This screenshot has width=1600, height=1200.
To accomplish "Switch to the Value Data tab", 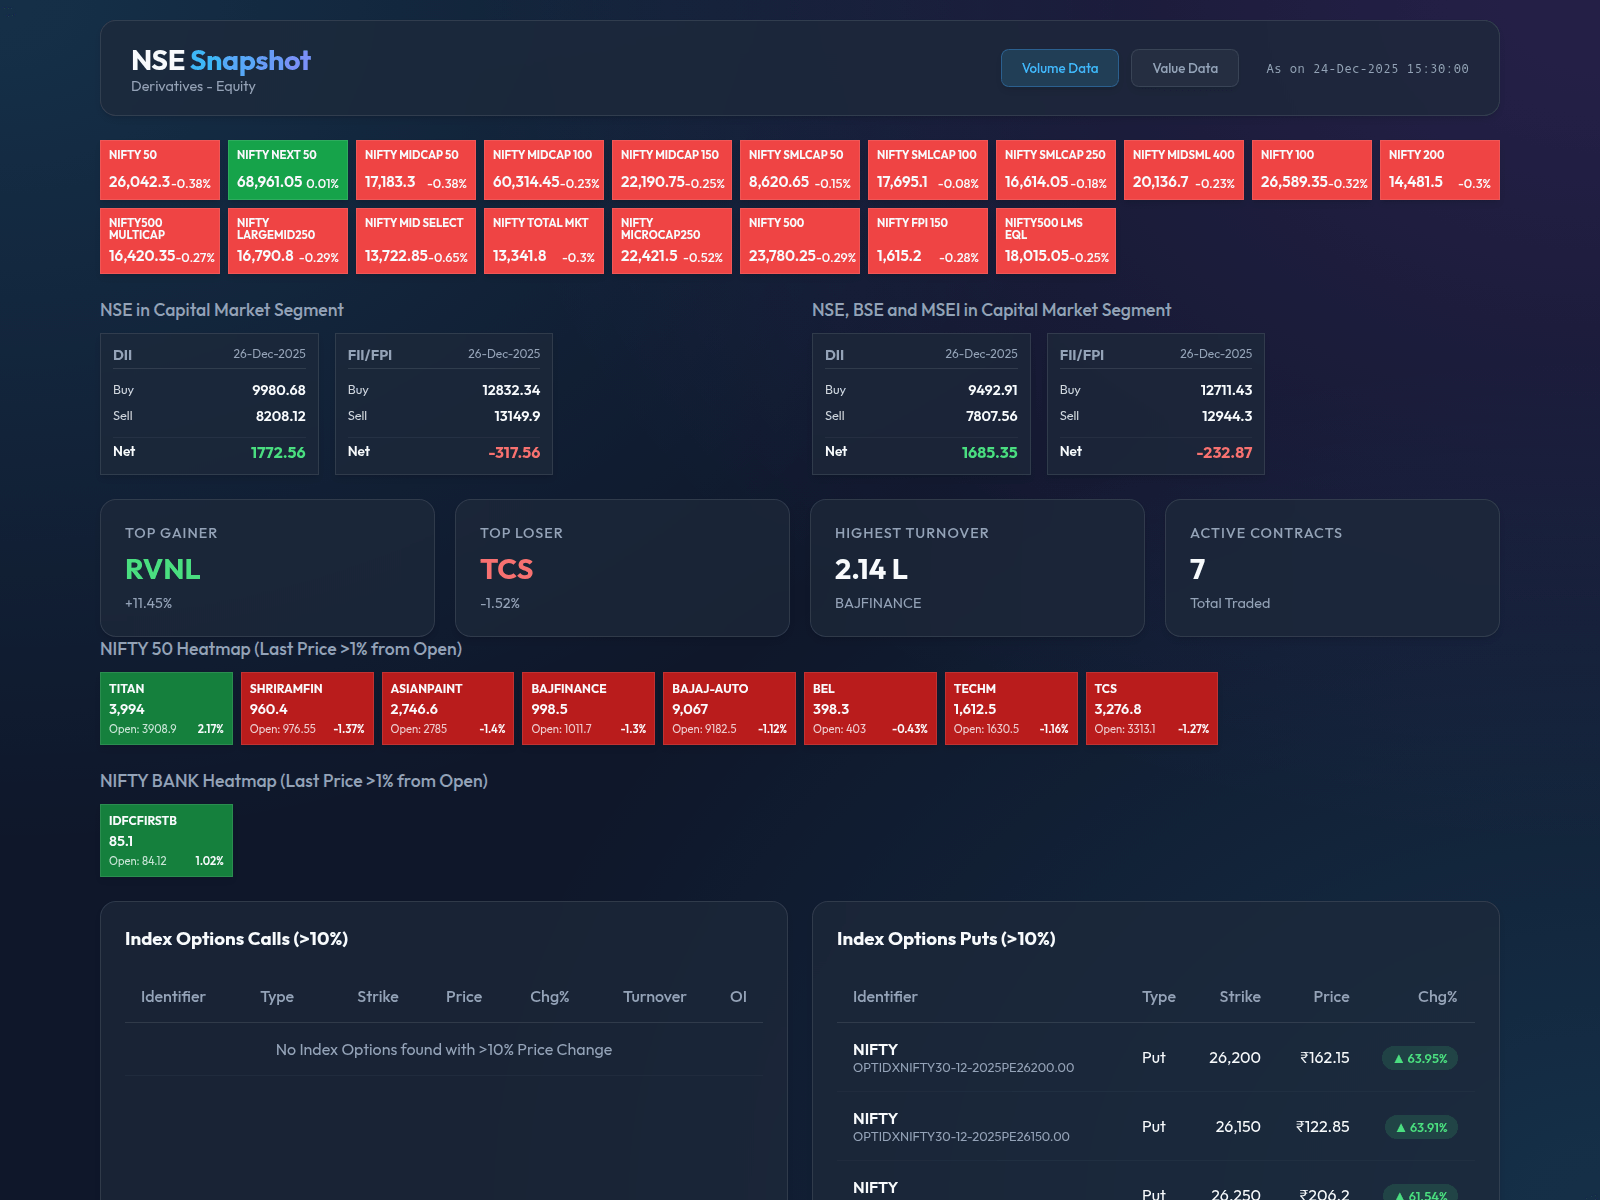I will (1185, 68).
